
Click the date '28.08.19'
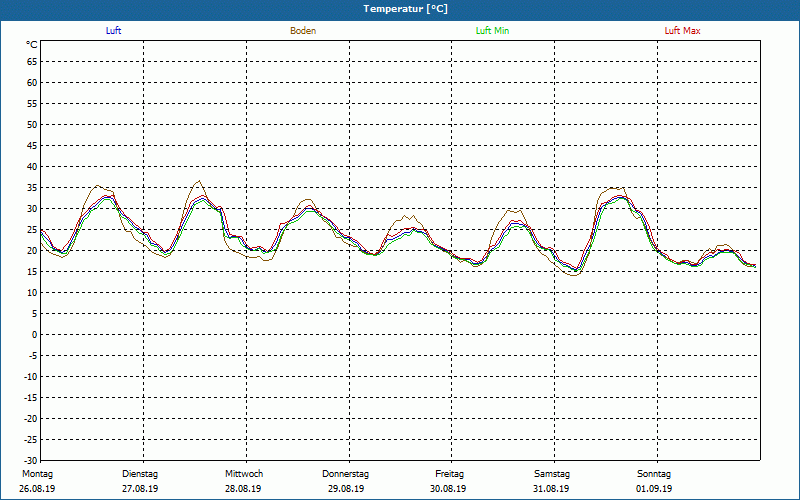[243, 489]
